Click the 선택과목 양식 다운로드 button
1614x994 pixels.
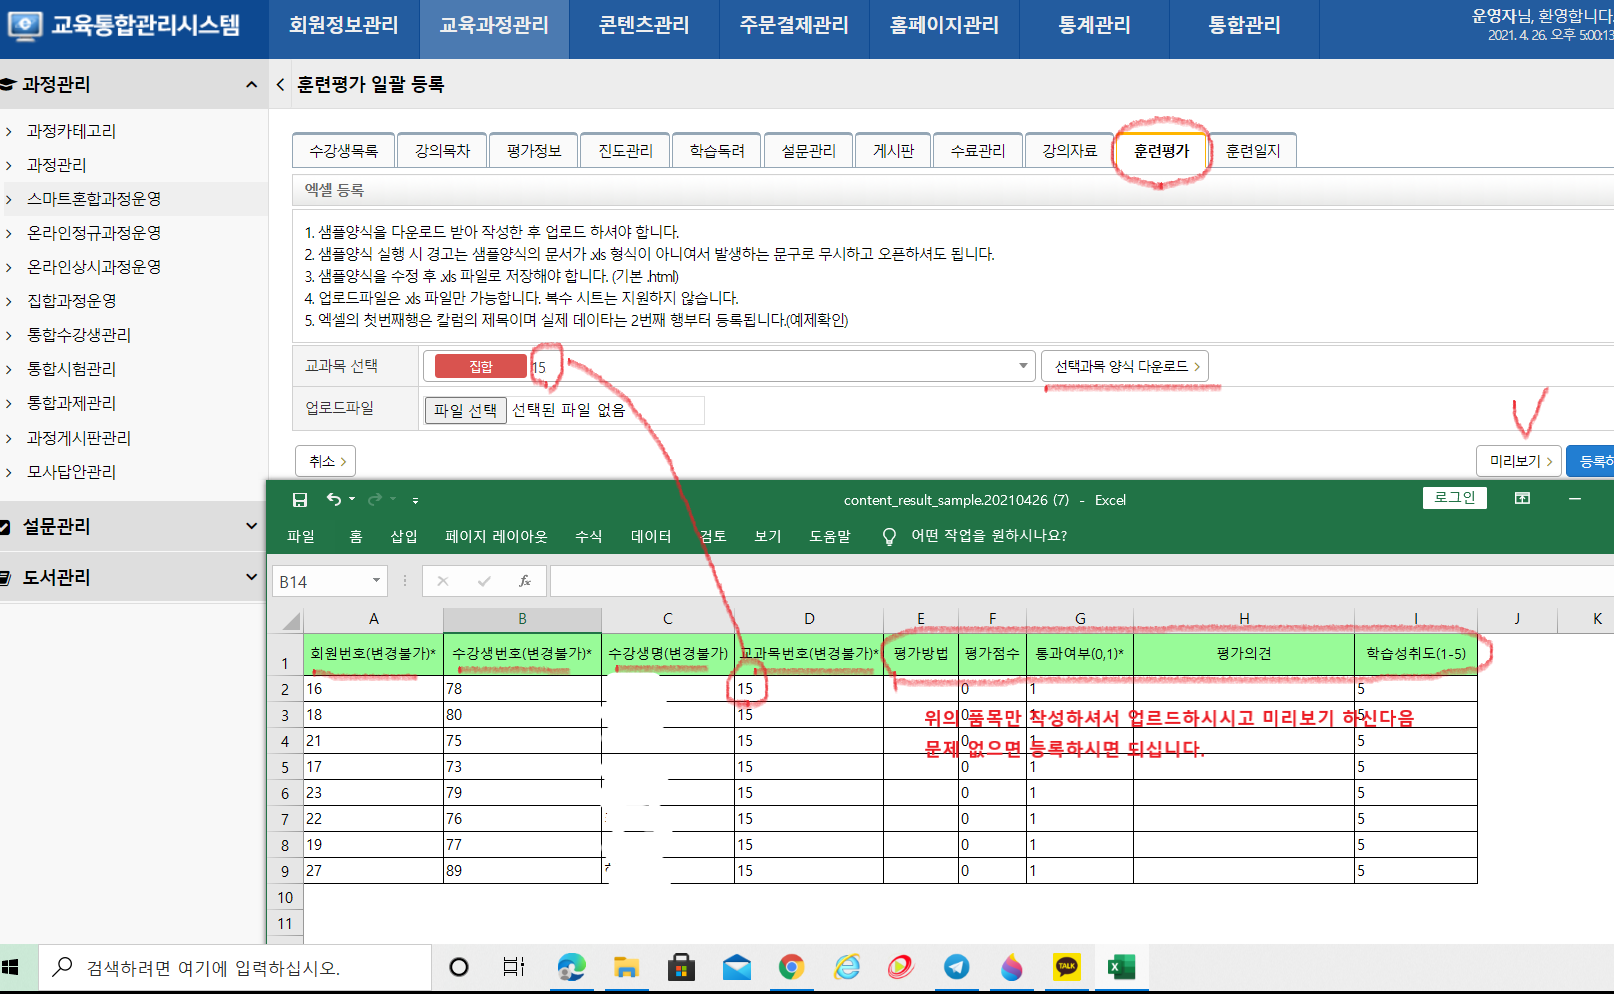point(1125,366)
